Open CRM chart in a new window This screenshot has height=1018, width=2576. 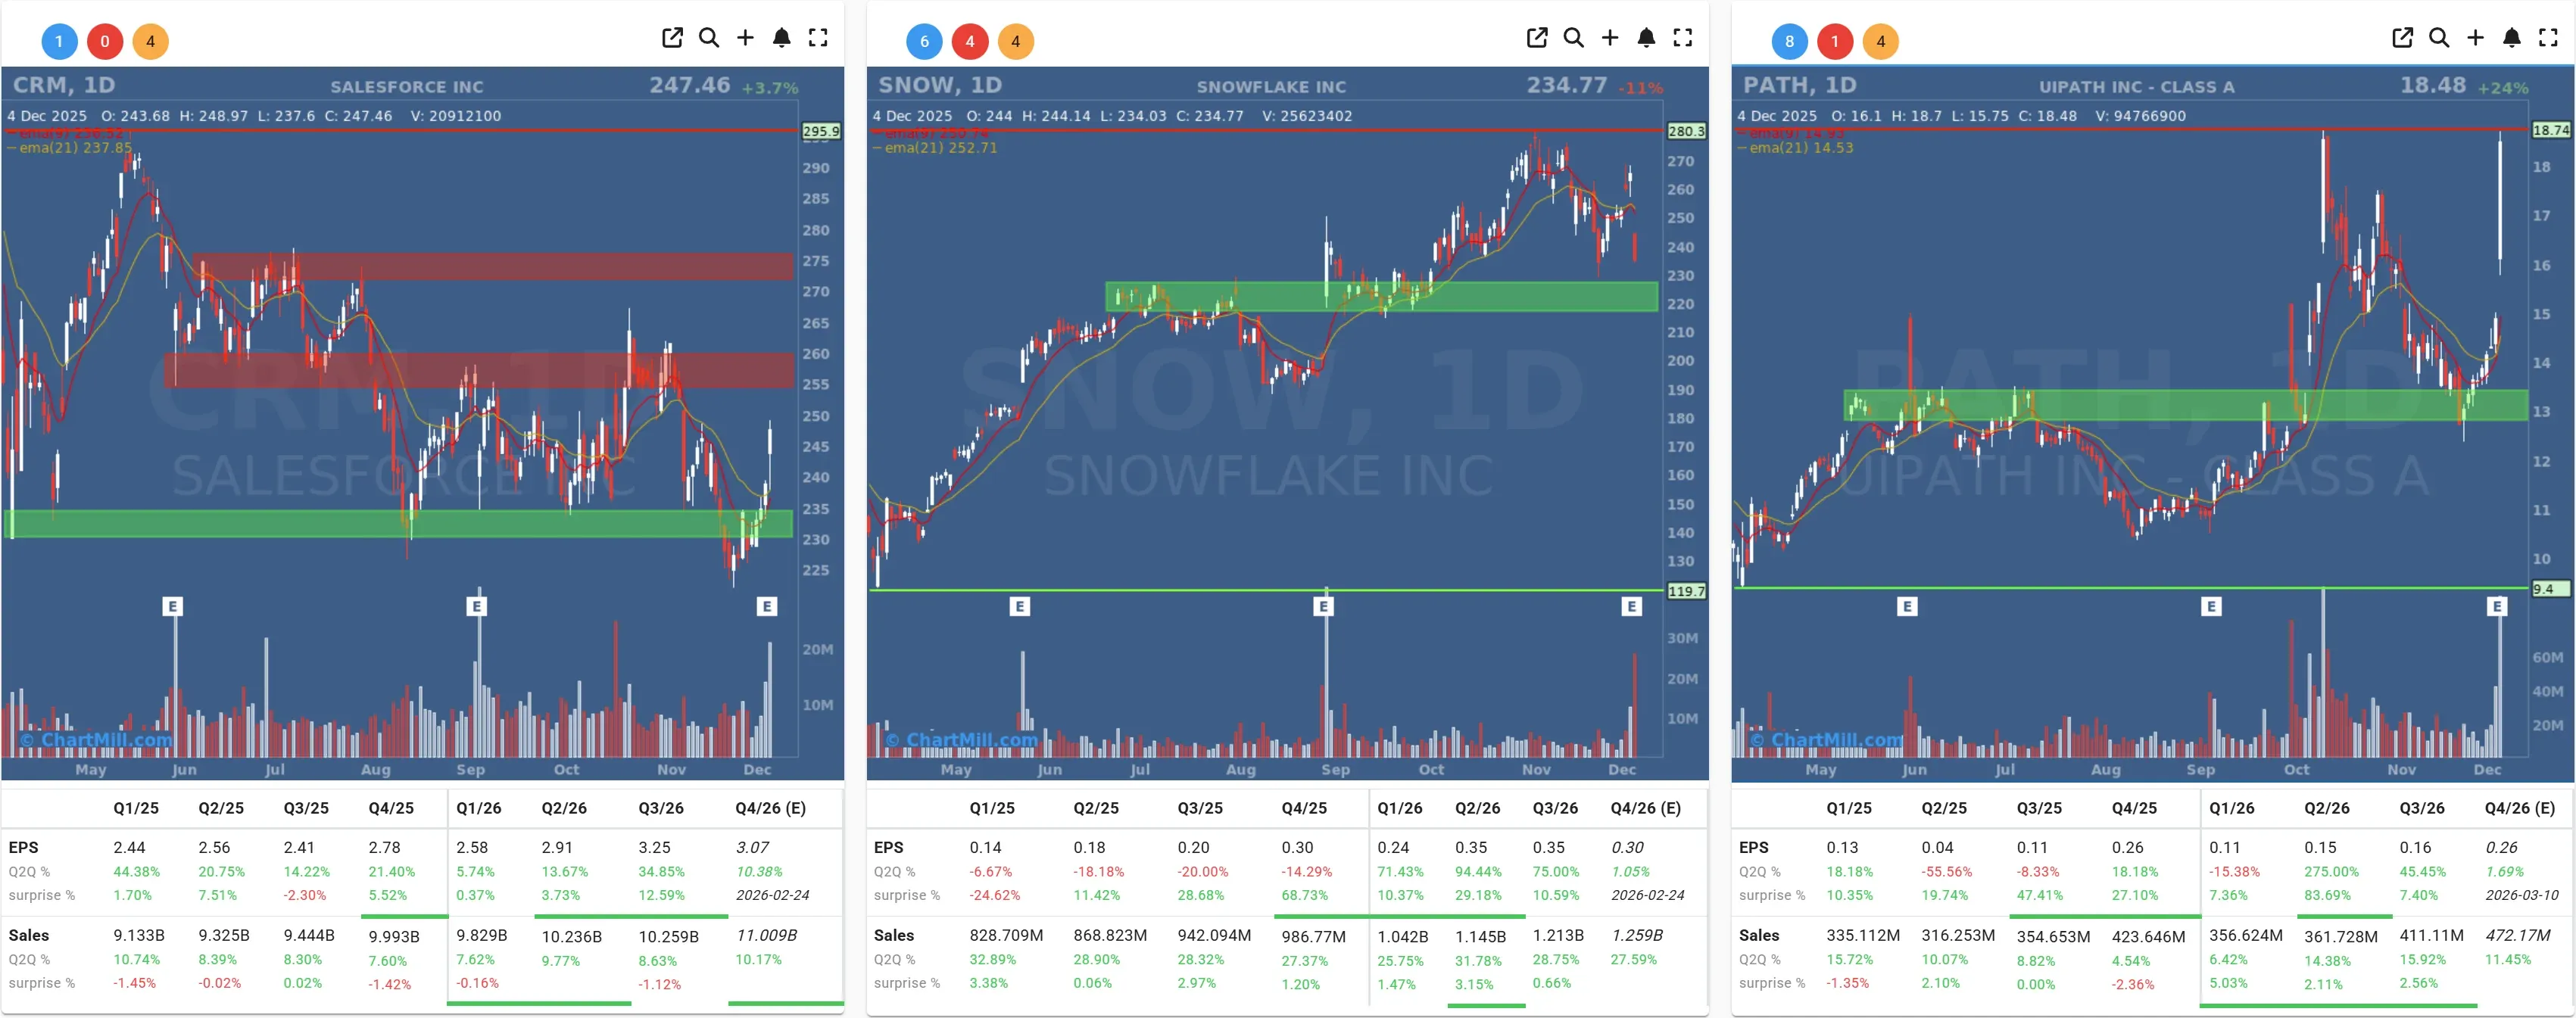[673, 38]
